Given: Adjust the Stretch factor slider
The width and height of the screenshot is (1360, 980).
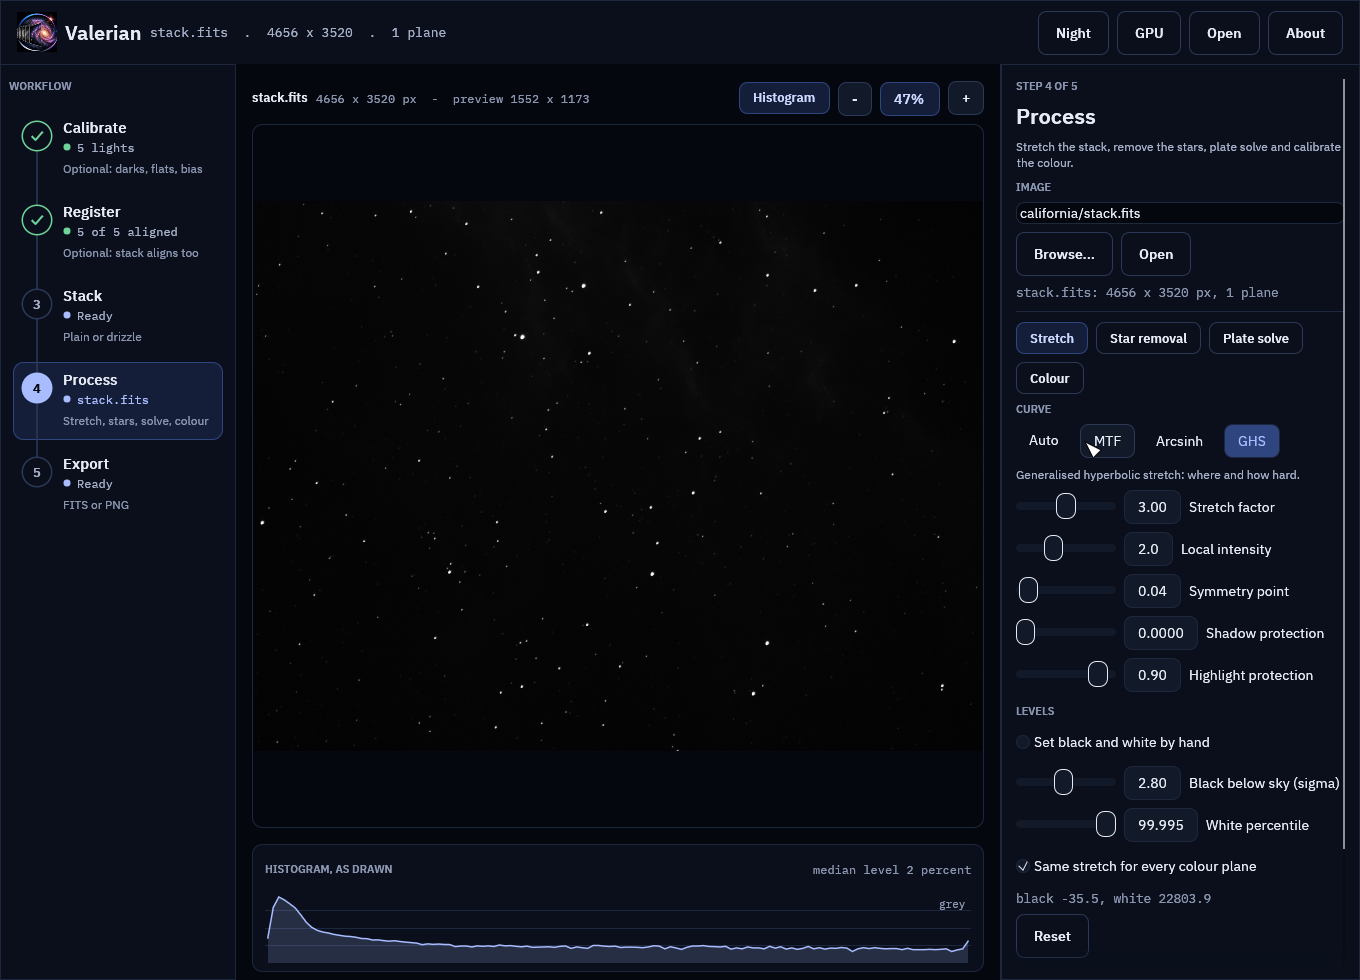Looking at the screenshot, I should point(1066,506).
